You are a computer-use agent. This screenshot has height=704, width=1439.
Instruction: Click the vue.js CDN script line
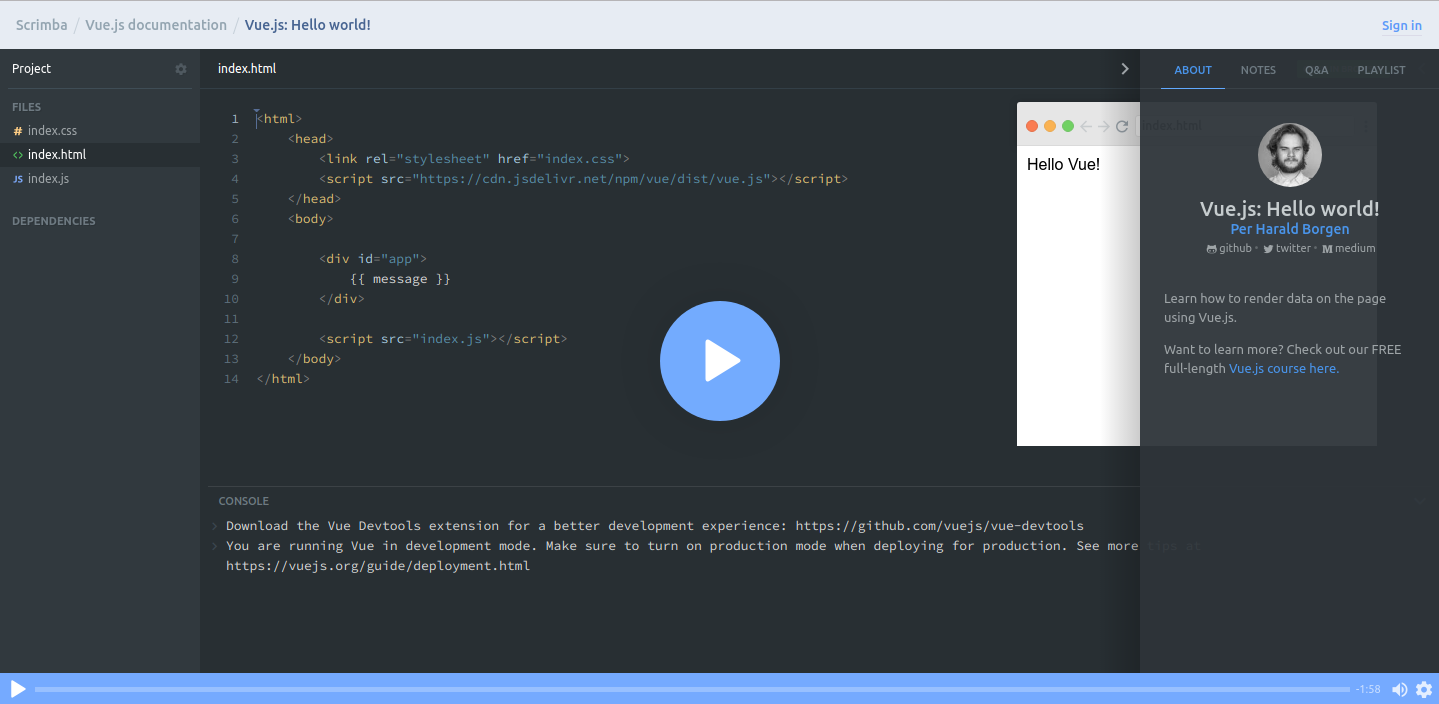coord(584,179)
